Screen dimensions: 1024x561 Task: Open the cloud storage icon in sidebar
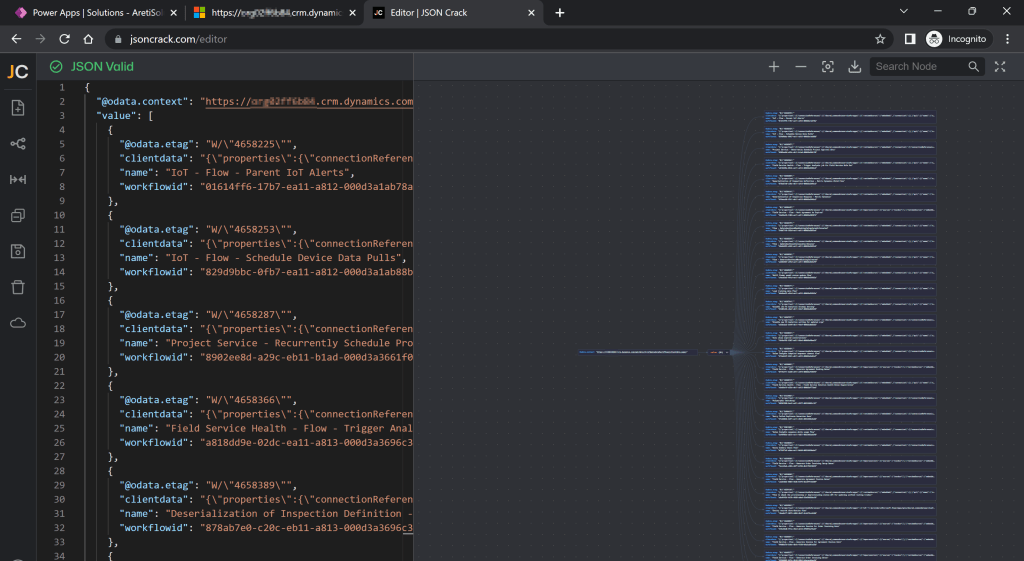pos(18,323)
